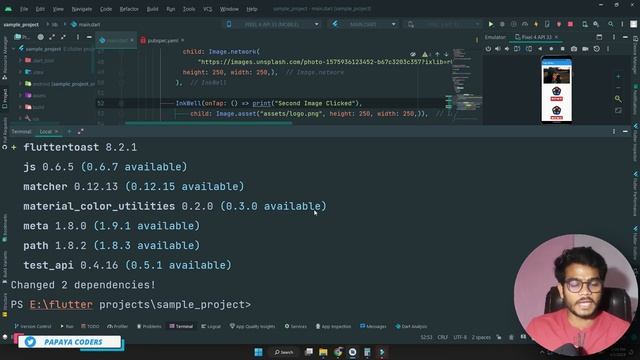Image resolution: width=640 pixels, height=360 pixels.
Task: Click emulator zoom magnifier icon
Action: pos(618,99)
